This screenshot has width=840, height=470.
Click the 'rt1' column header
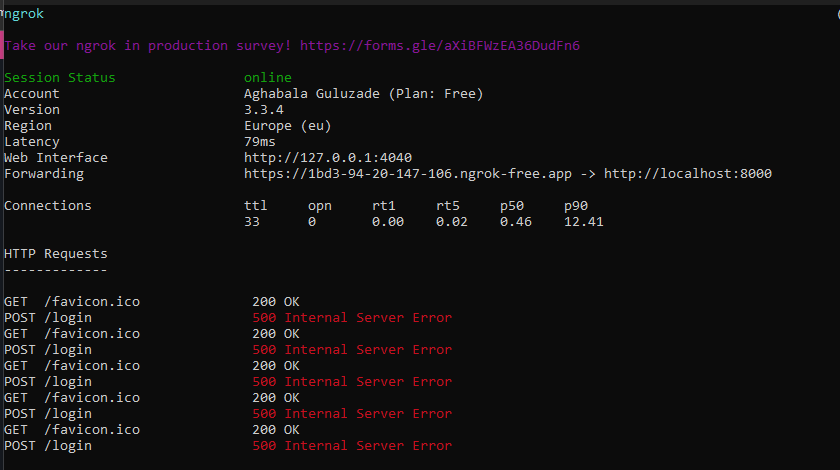[x=384, y=206]
